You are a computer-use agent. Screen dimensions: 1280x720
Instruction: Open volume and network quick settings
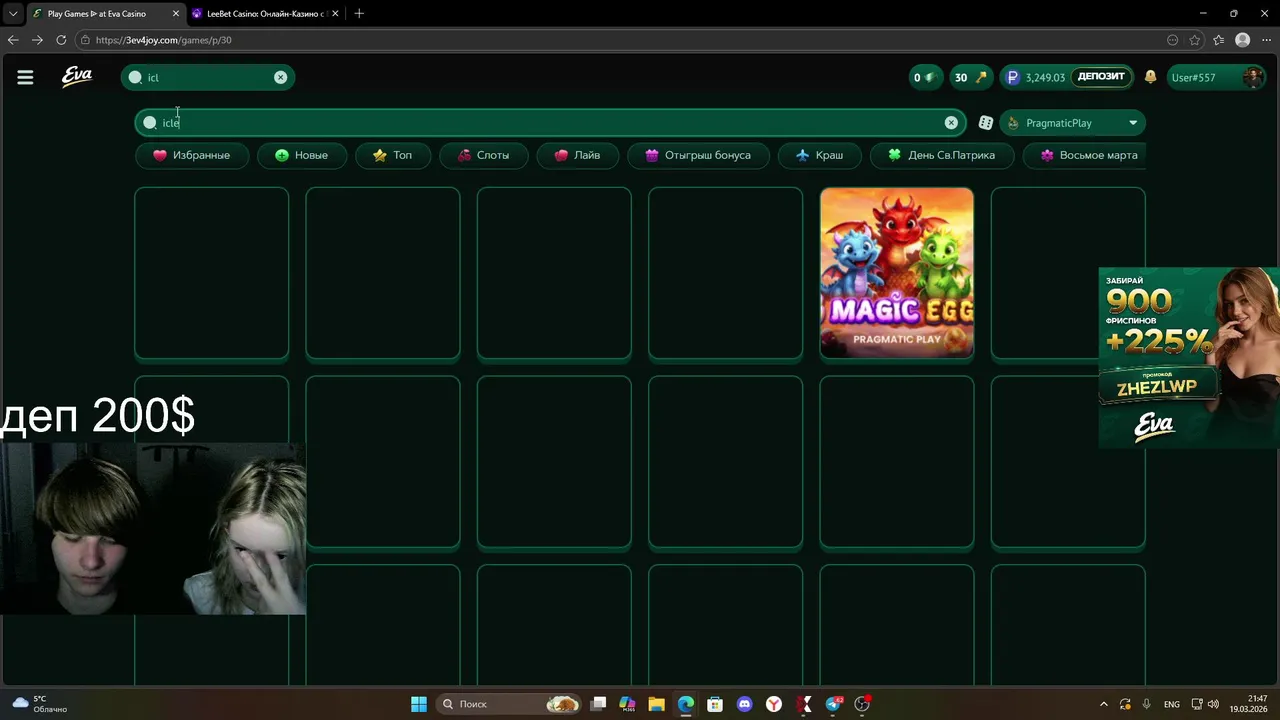[1205, 704]
